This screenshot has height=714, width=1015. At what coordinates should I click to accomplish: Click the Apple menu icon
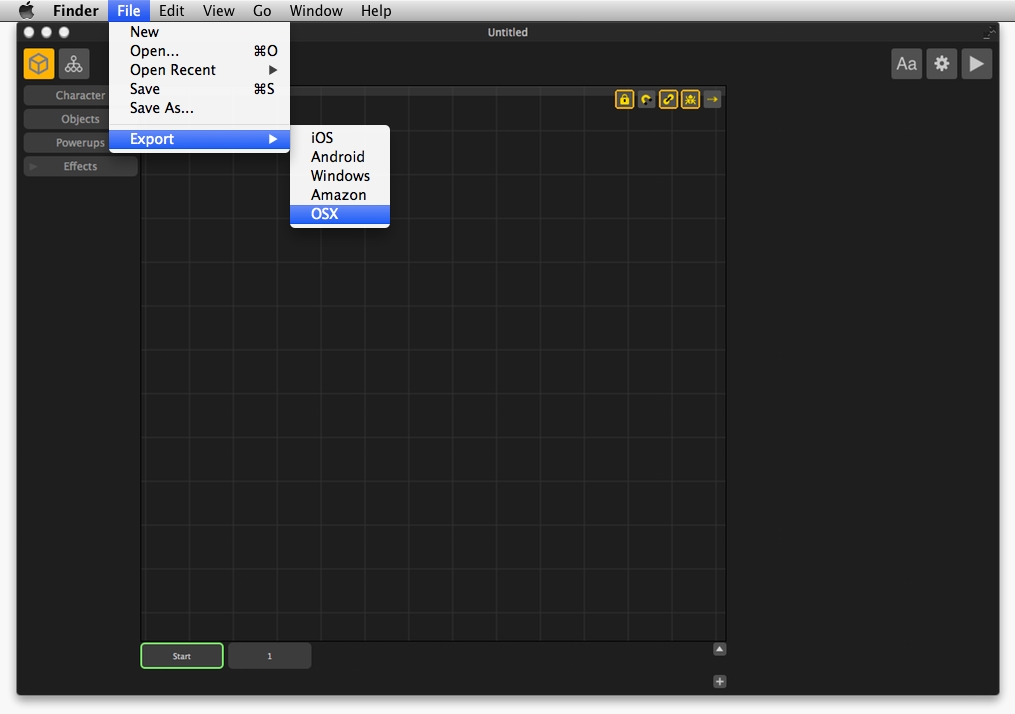click(x=26, y=11)
